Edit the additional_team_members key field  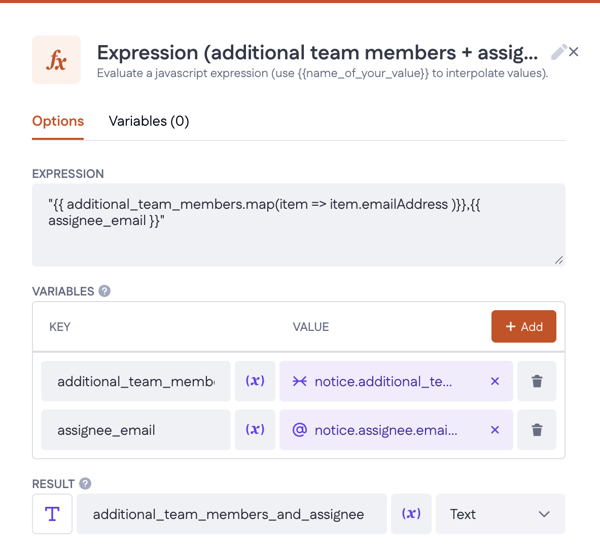[136, 381]
